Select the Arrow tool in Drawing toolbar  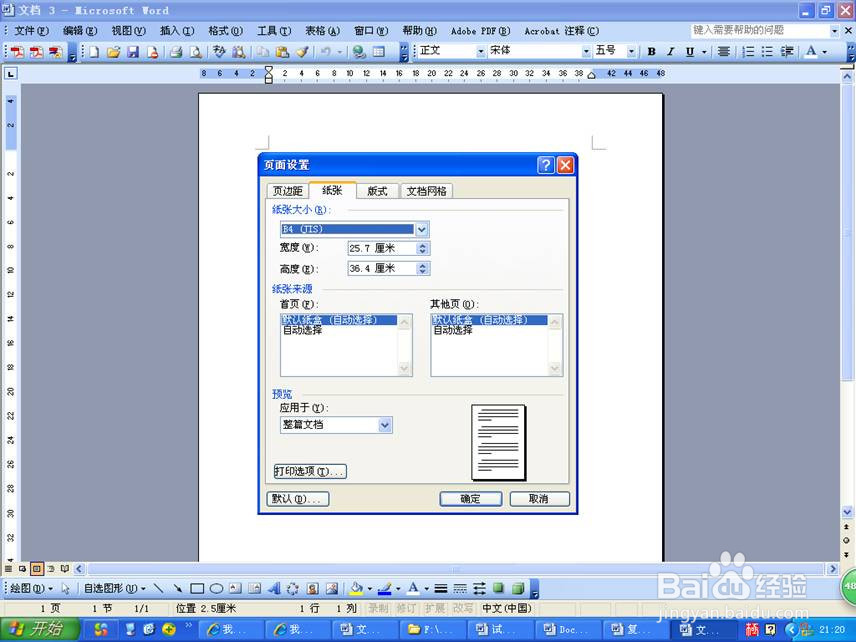coord(178,588)
